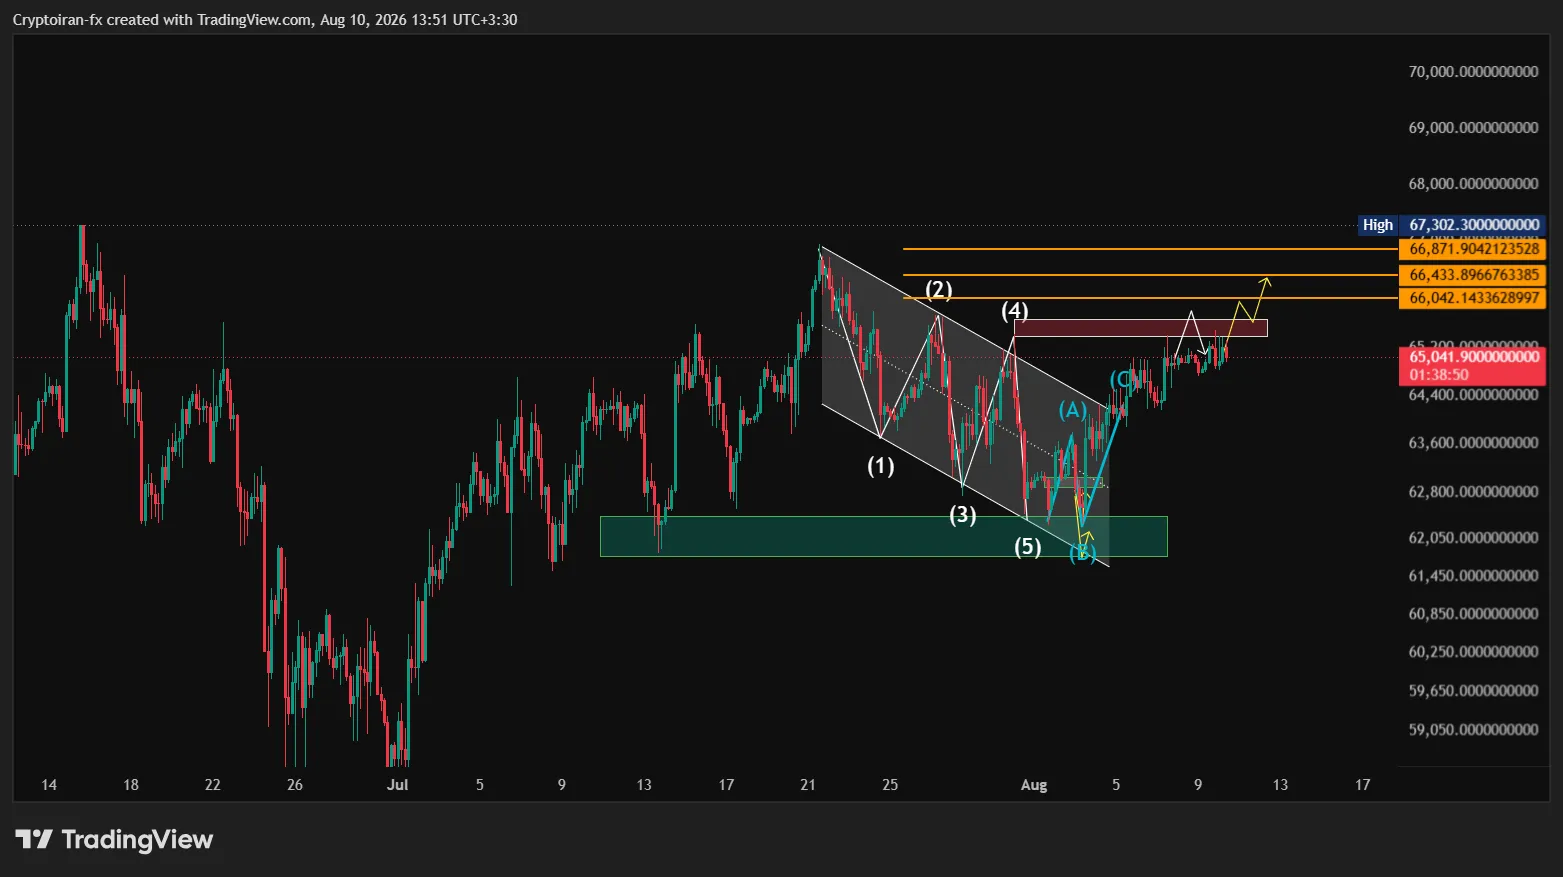This screenshot has height=877, width=1563.
Task: Select the 01:38:50 candle countdown timer
Action: pos(1439,375)
